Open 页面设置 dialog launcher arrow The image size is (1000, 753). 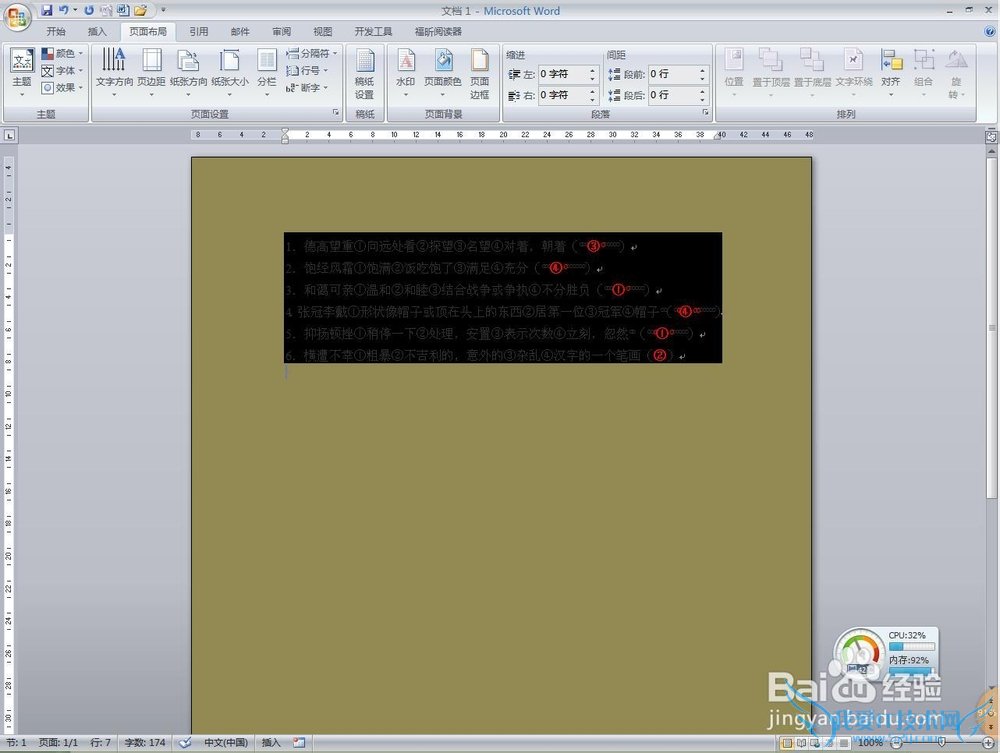(336, 112)
